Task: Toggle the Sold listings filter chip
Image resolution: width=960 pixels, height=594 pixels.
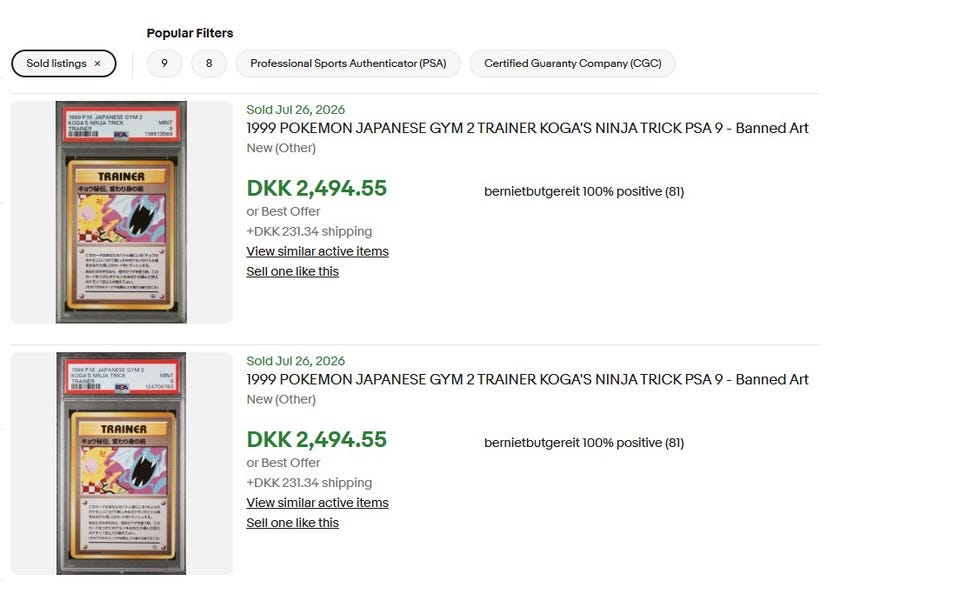Action: 64,64
